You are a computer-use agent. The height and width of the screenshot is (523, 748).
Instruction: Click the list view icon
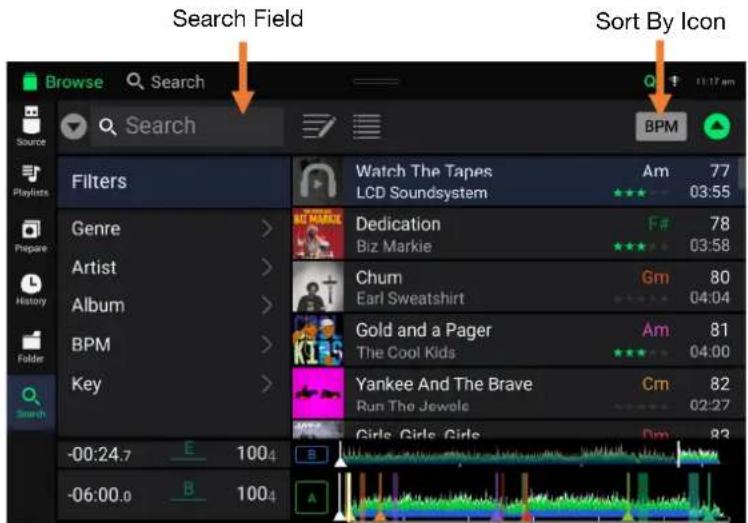367,126
